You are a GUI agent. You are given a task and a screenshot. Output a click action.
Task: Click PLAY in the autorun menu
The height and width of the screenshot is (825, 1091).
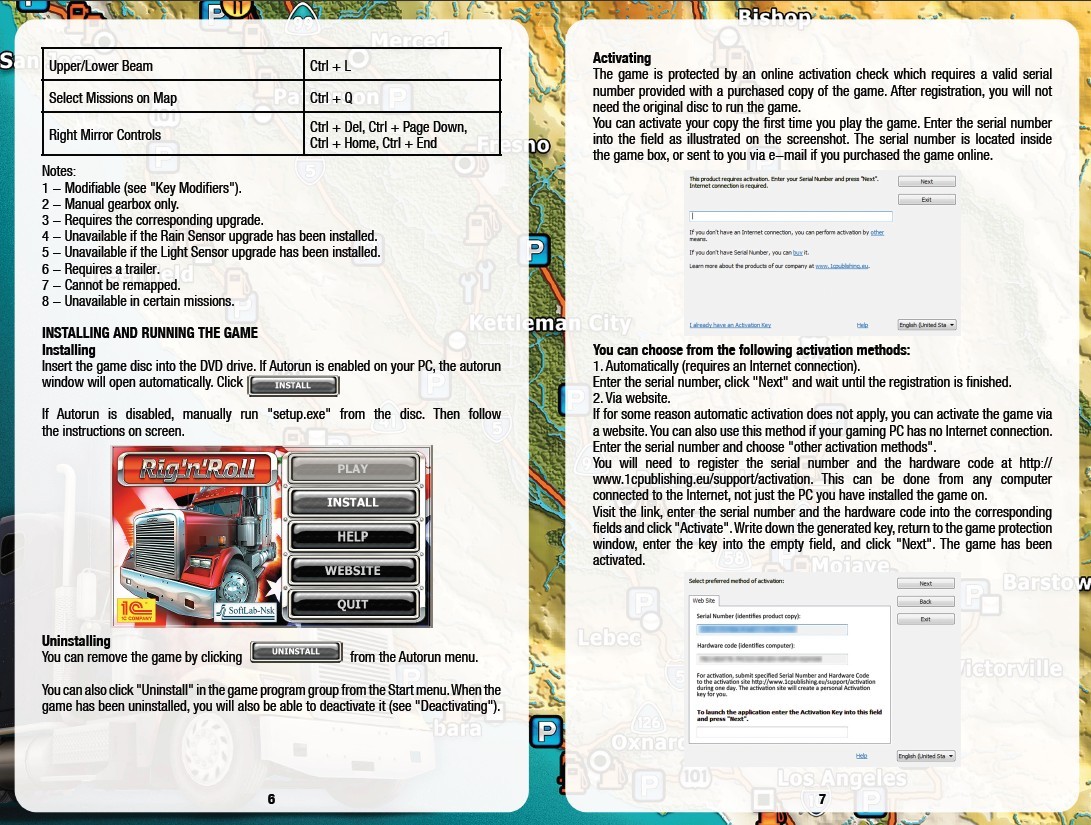[353, 469]
